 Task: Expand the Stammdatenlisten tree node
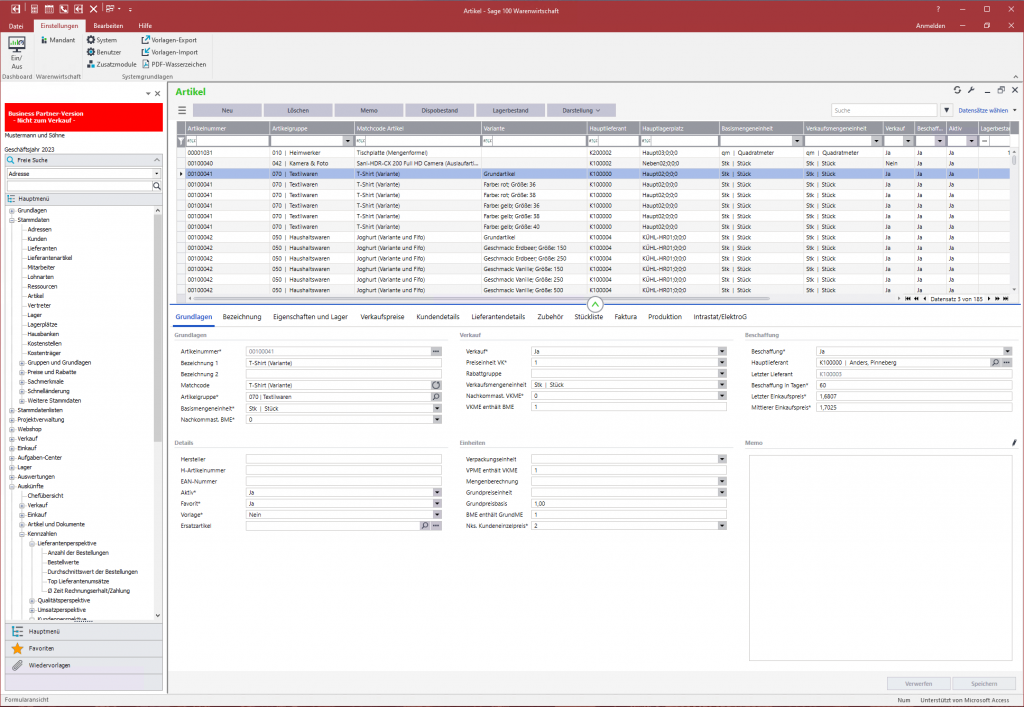click(12, 410)
